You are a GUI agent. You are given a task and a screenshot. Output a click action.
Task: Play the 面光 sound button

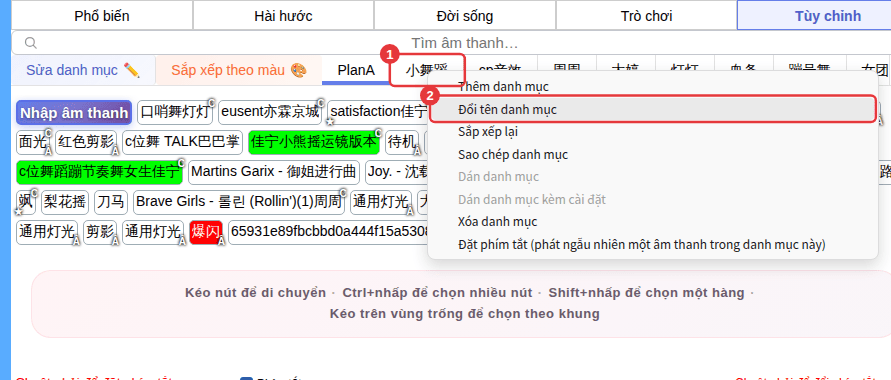[33, 142]
